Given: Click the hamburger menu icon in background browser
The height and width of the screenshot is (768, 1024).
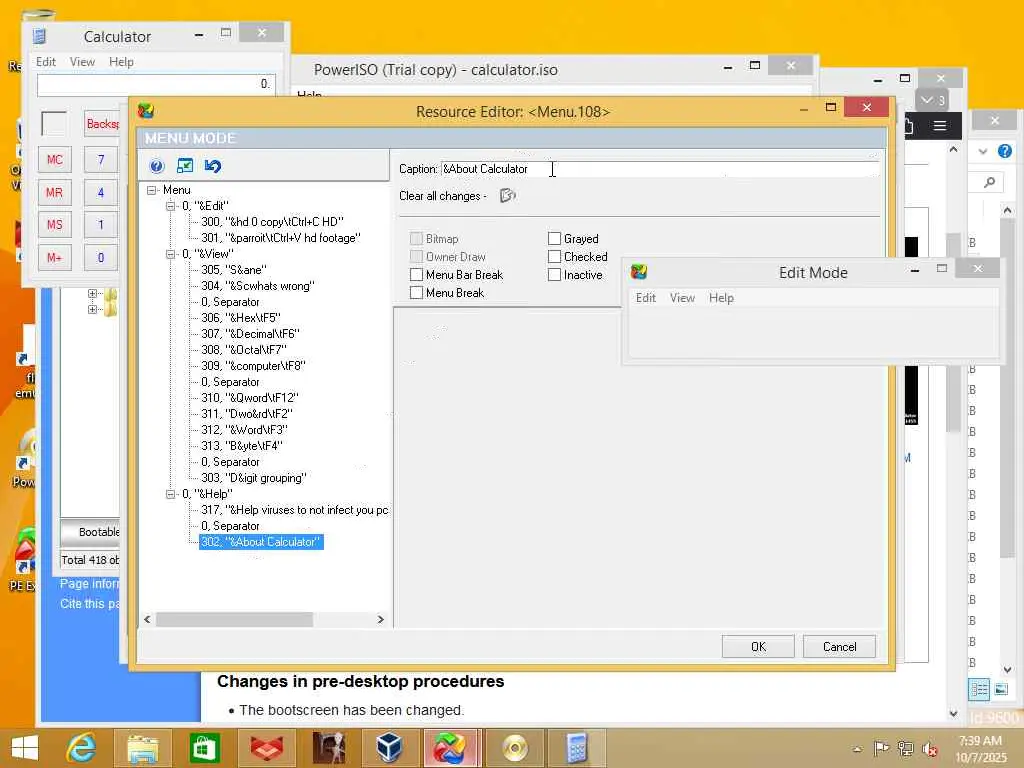Looking at the screenshot, I should (940, 125).
